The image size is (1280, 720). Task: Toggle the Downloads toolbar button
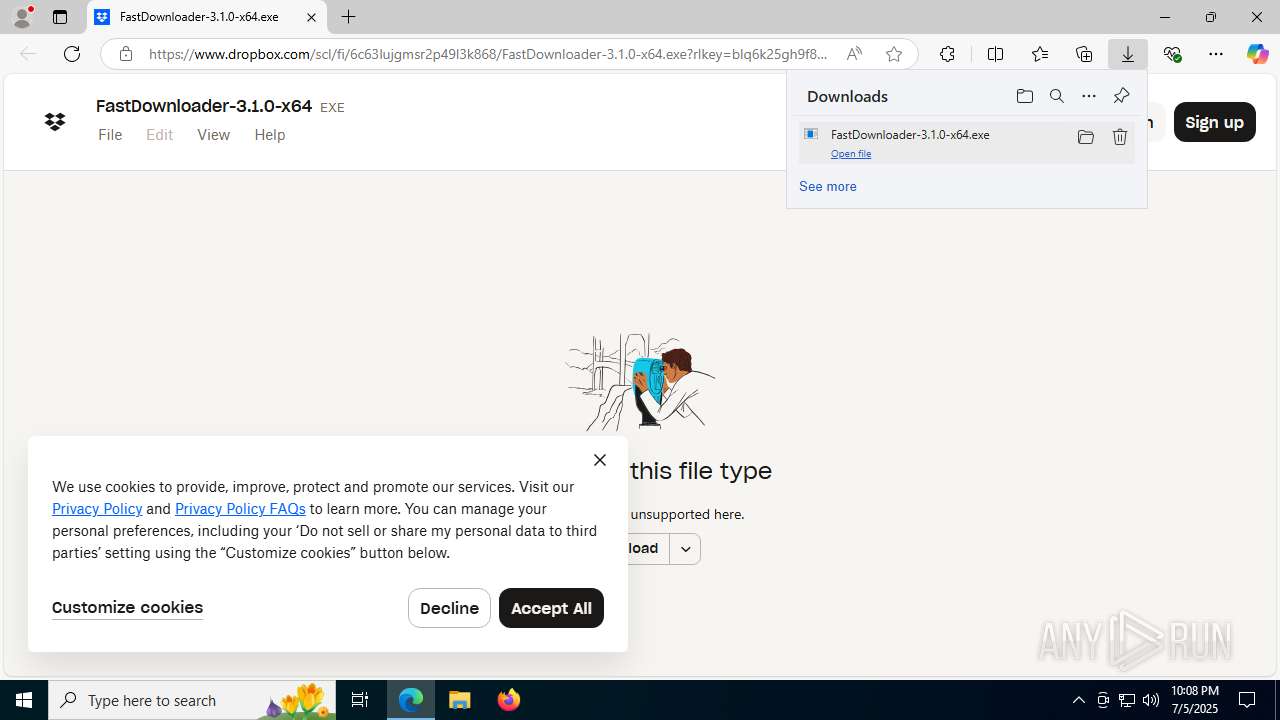coord(1128,54)
